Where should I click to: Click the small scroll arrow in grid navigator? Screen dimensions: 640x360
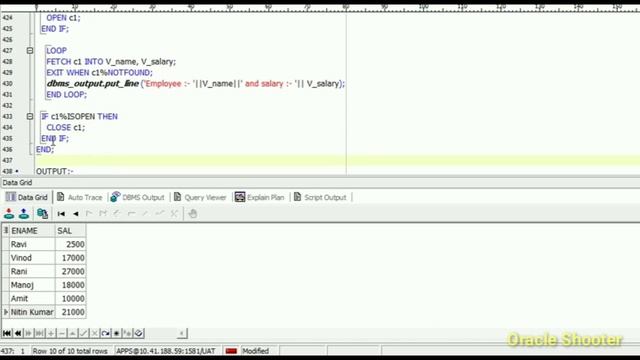[x=182, y=333]
